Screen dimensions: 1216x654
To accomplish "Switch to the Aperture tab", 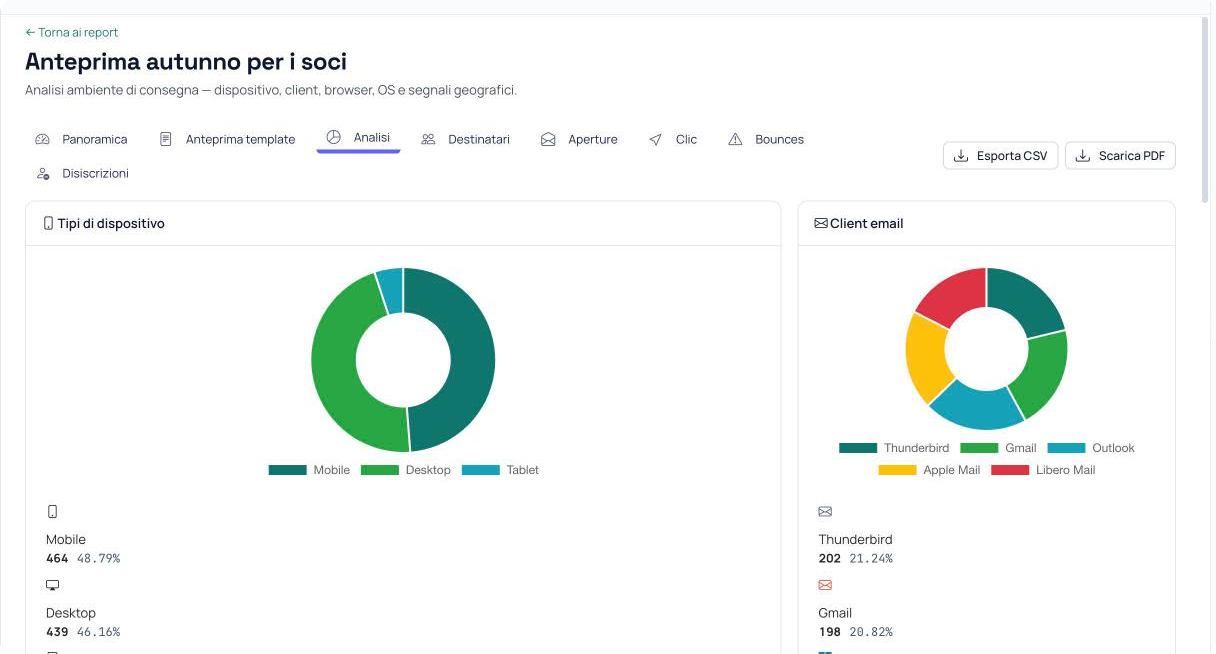I will pyautogui.click(x=579, y=139).
